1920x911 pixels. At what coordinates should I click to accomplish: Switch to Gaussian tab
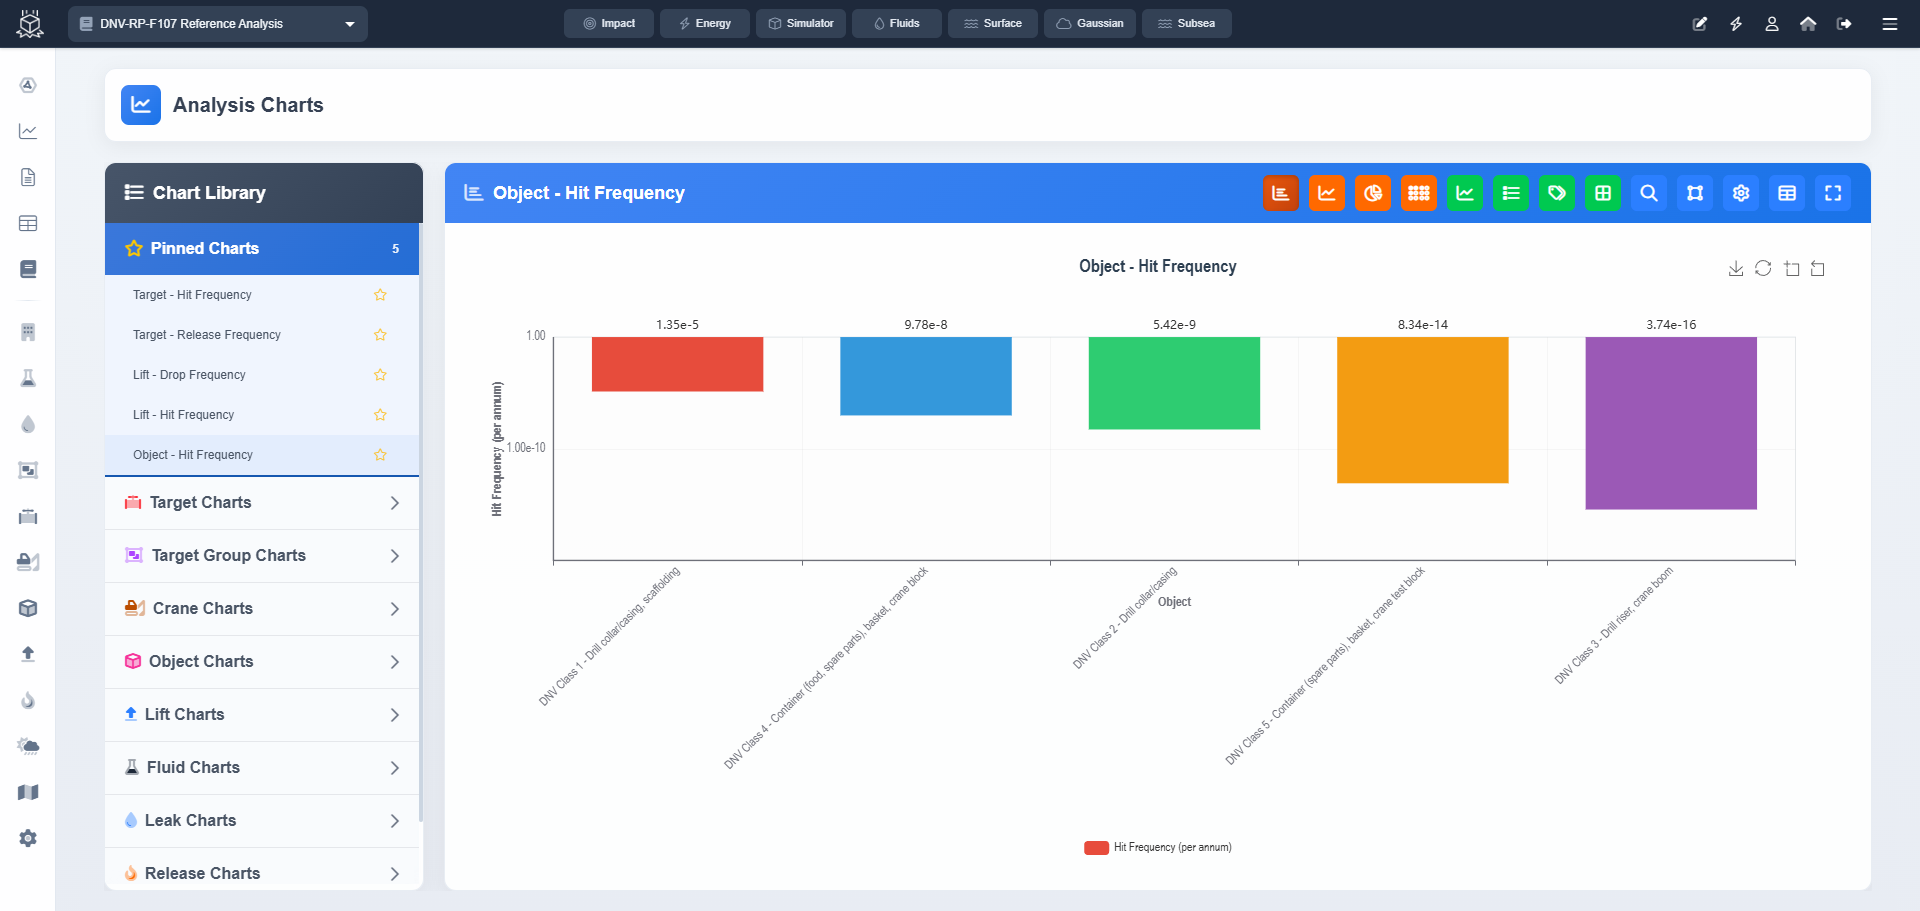pyautogui.click(x=1090, y=24)
